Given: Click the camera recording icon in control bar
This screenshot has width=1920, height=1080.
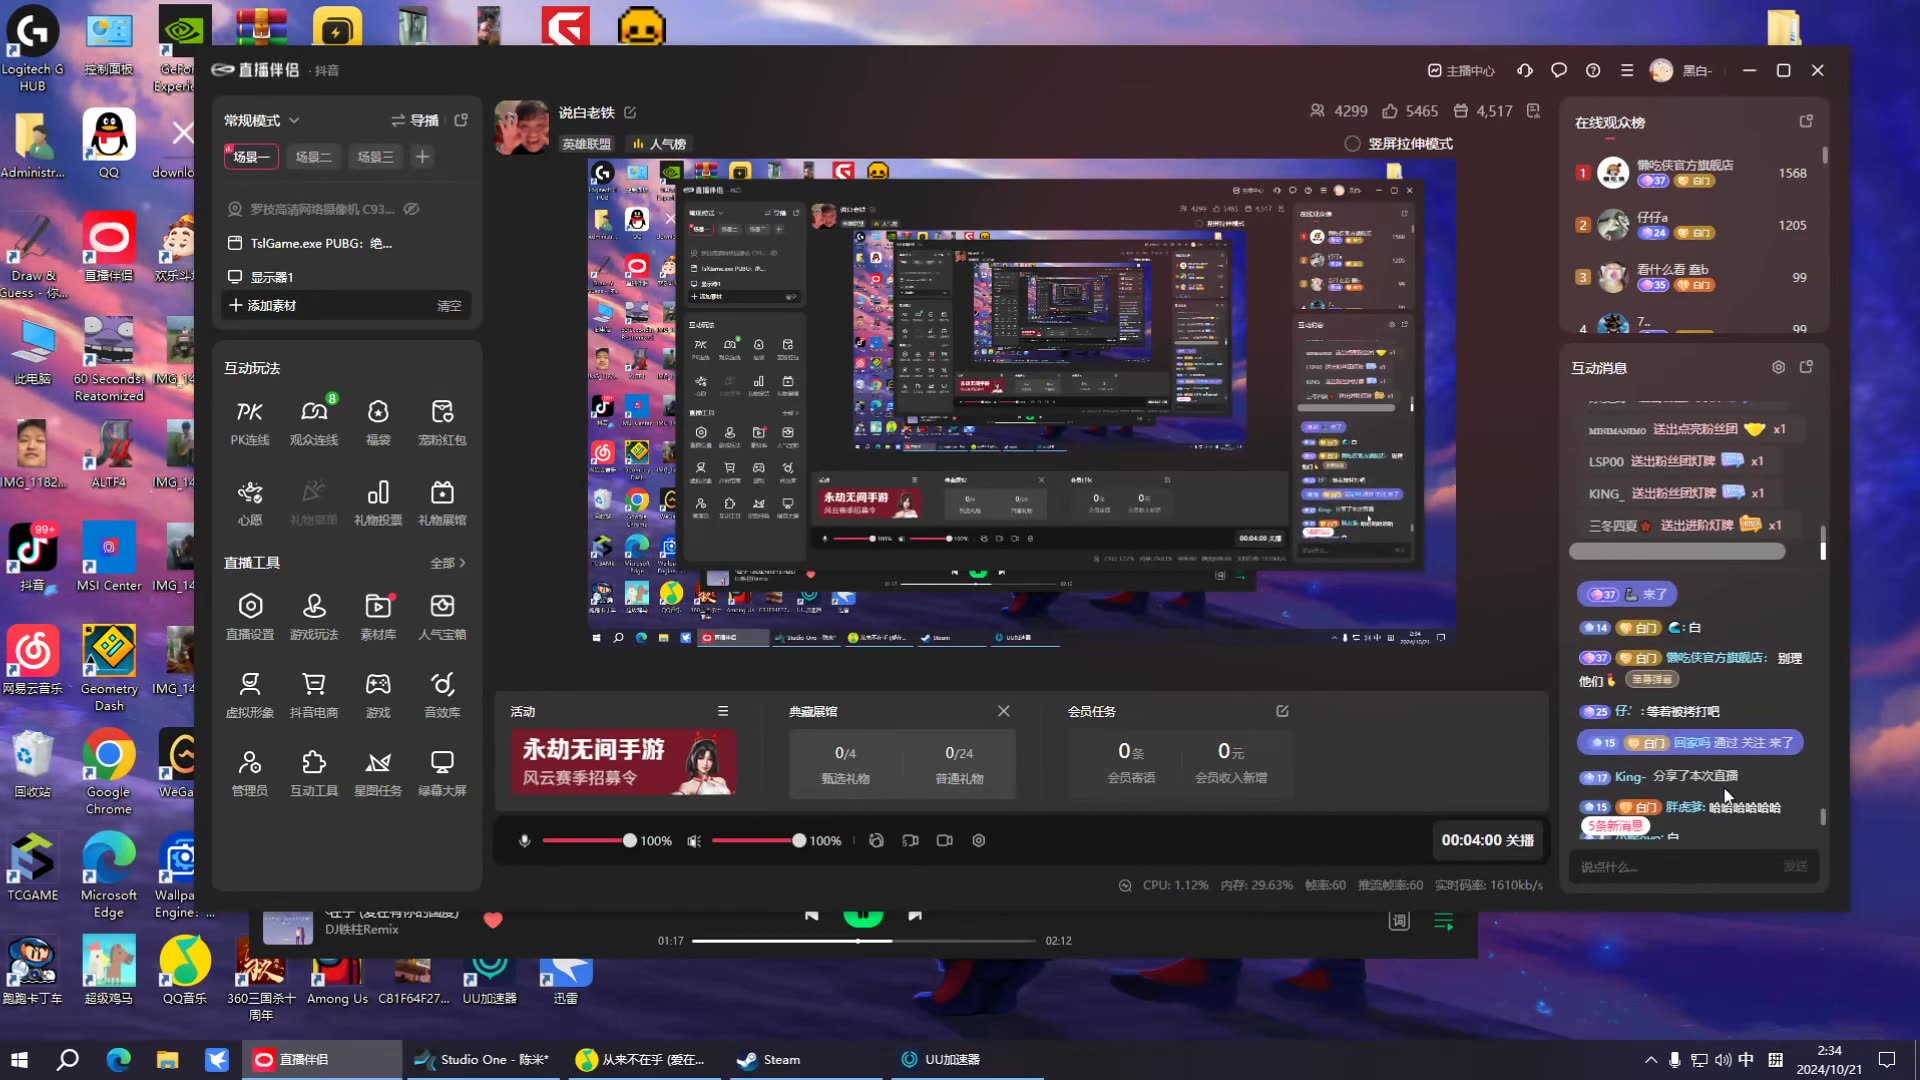Looking at the screenshot, I should point(944,841).
